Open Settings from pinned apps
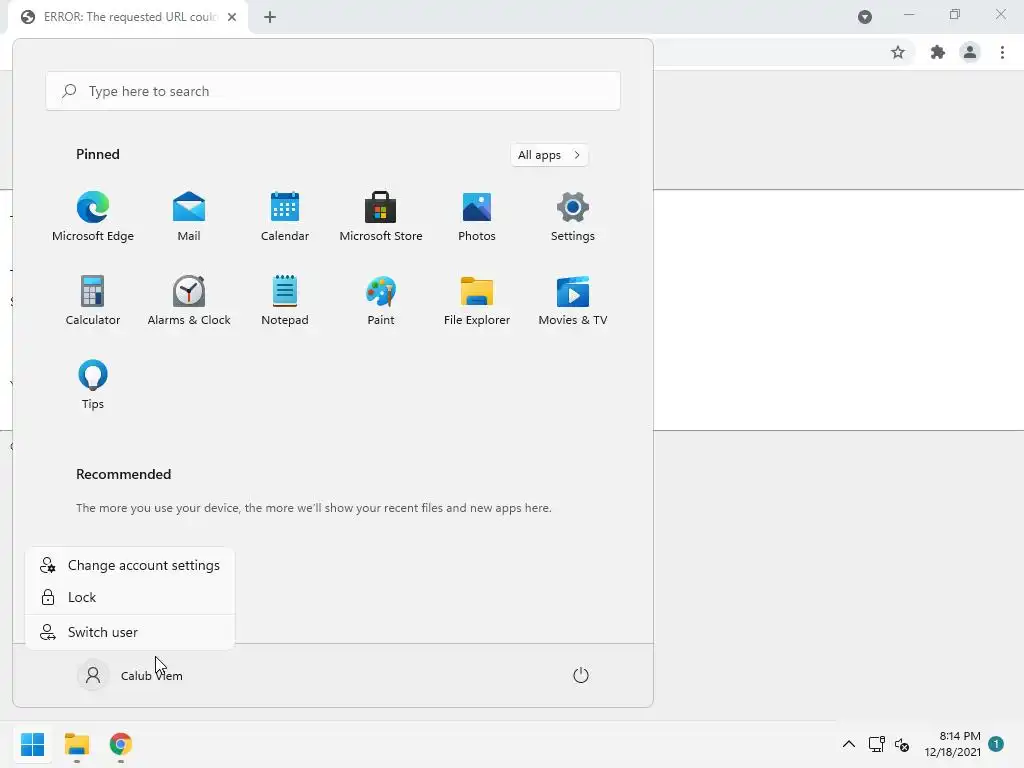The image size is (1024, 768). [573, 217]
